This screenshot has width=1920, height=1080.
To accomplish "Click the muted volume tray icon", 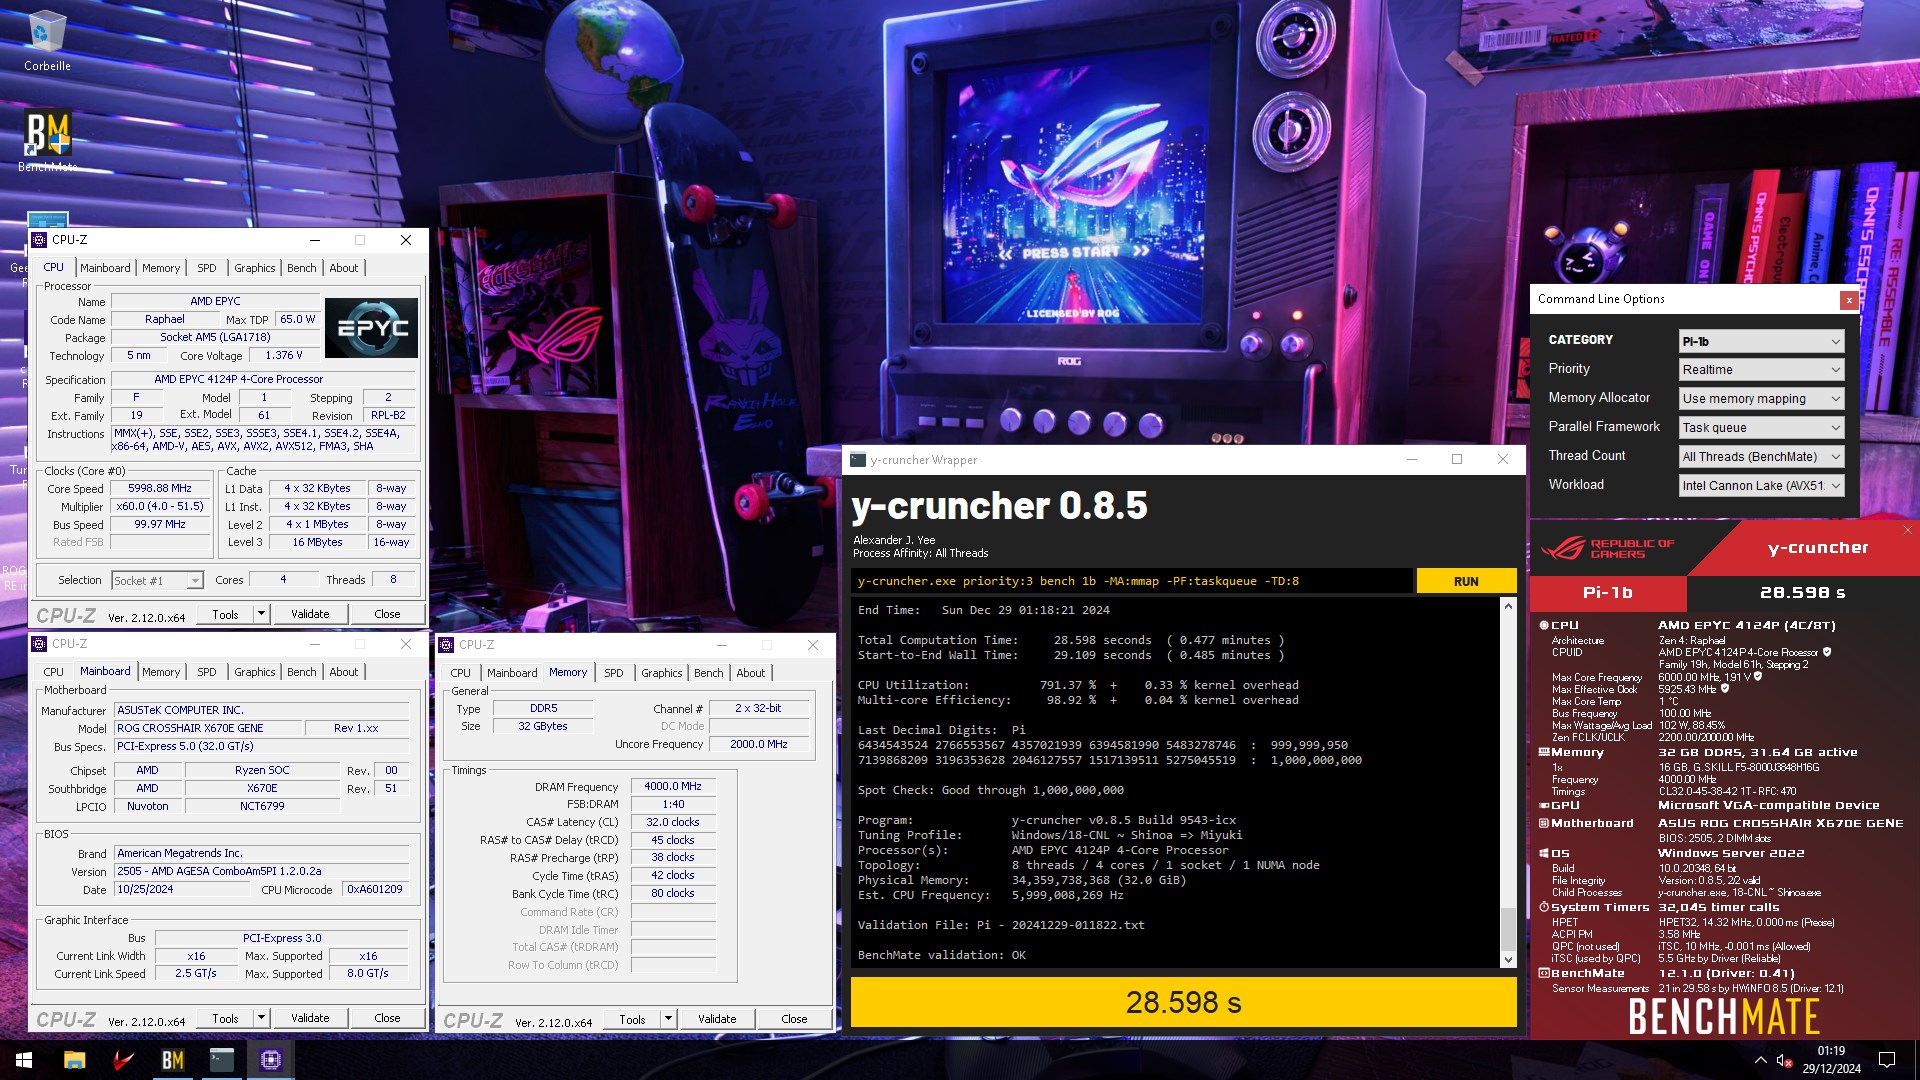I will (x=1783, y=1059).
